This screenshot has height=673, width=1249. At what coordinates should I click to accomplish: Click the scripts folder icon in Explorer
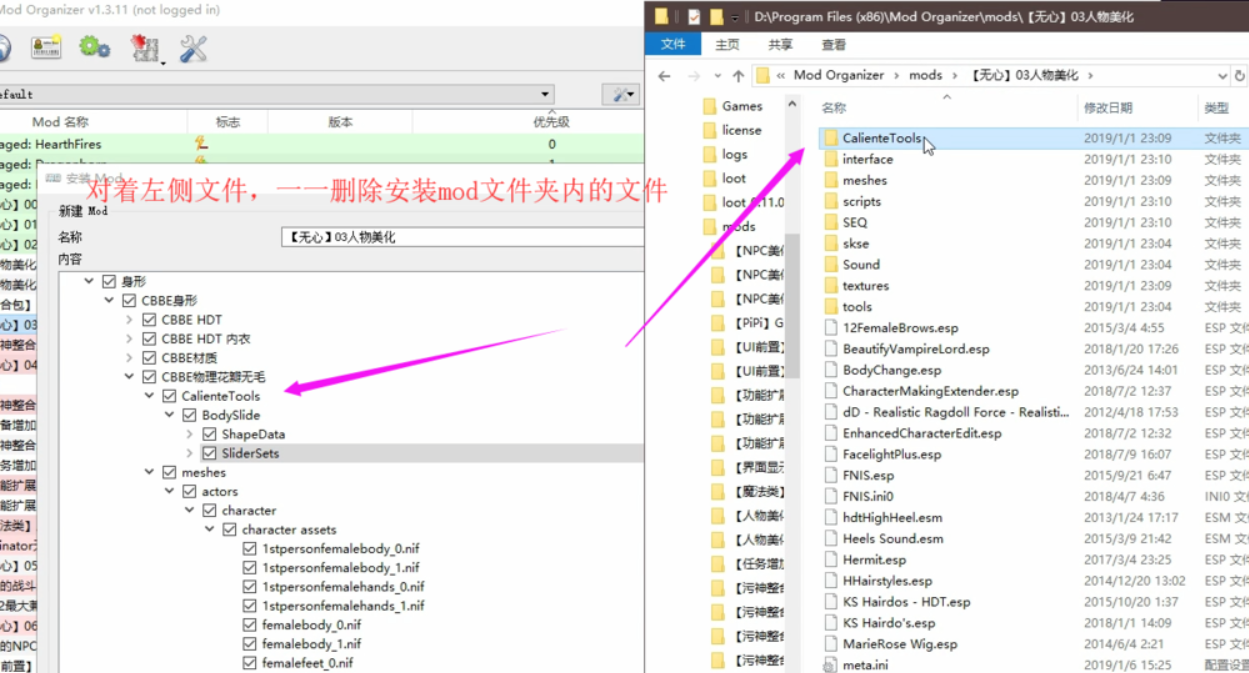[x=830, y=201]
